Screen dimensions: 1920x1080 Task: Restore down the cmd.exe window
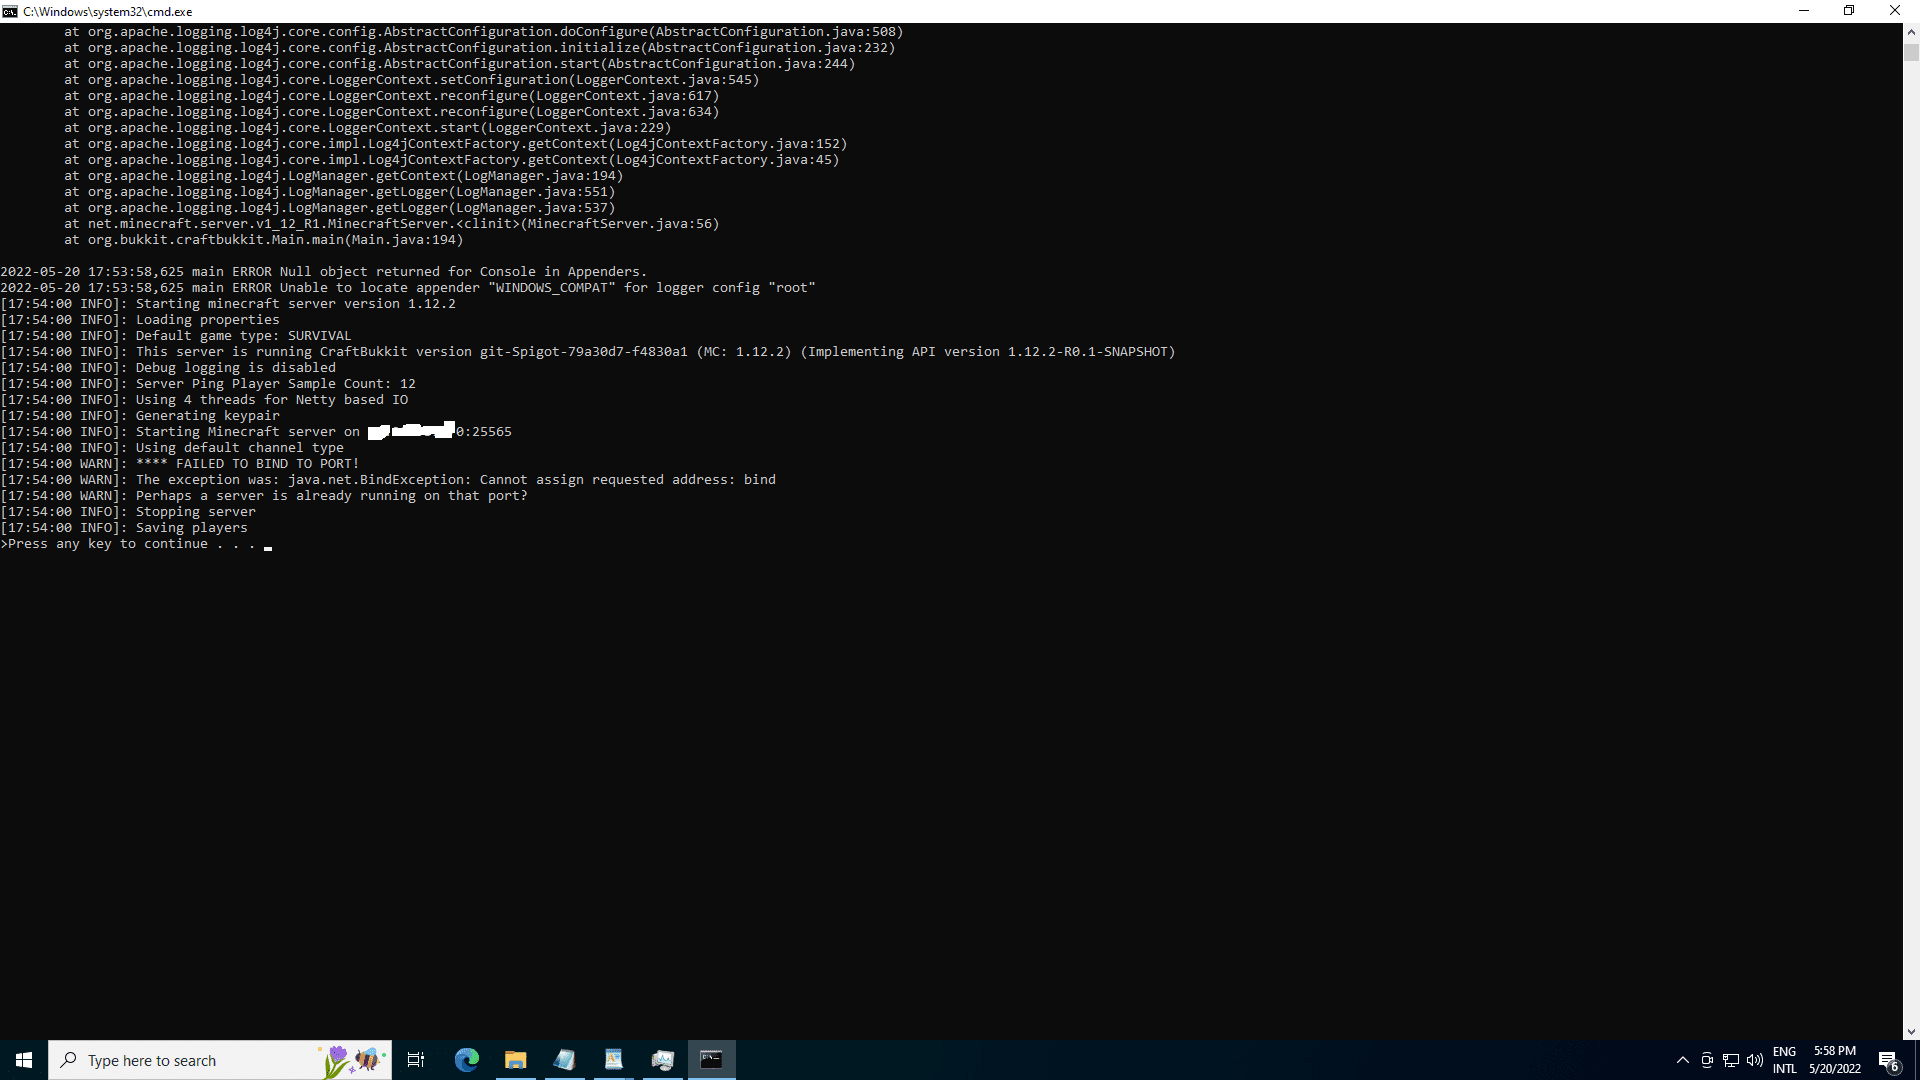click(1849, 11)
